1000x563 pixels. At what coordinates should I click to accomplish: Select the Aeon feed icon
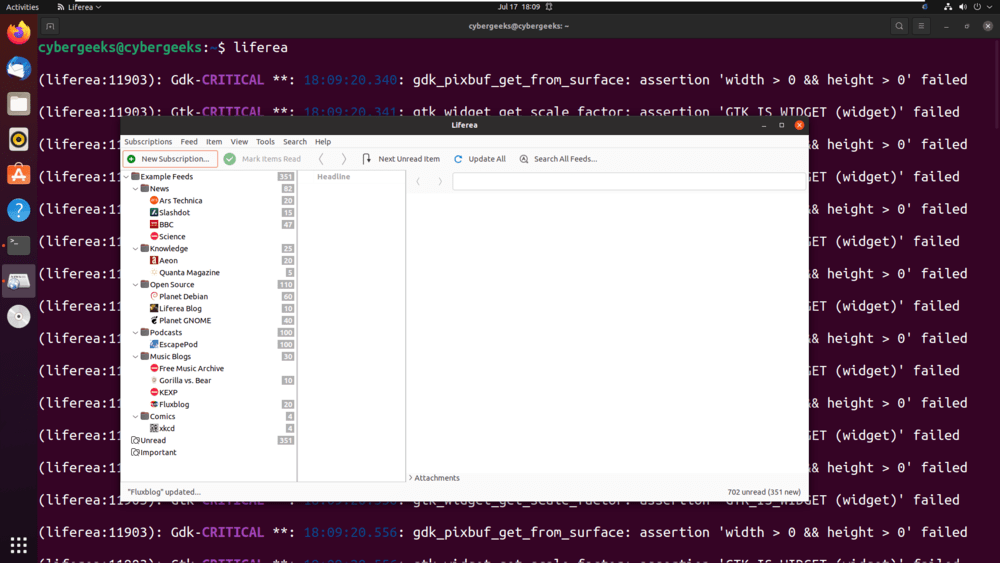pos(154,260)
